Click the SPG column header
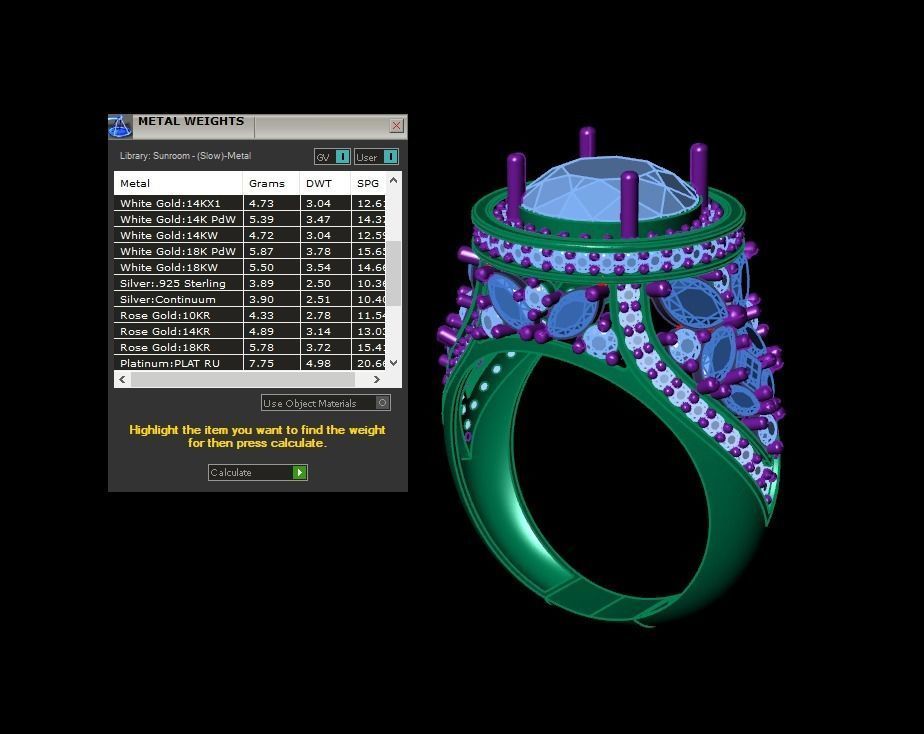Screen dimensions: 924x734 point(368,183)
